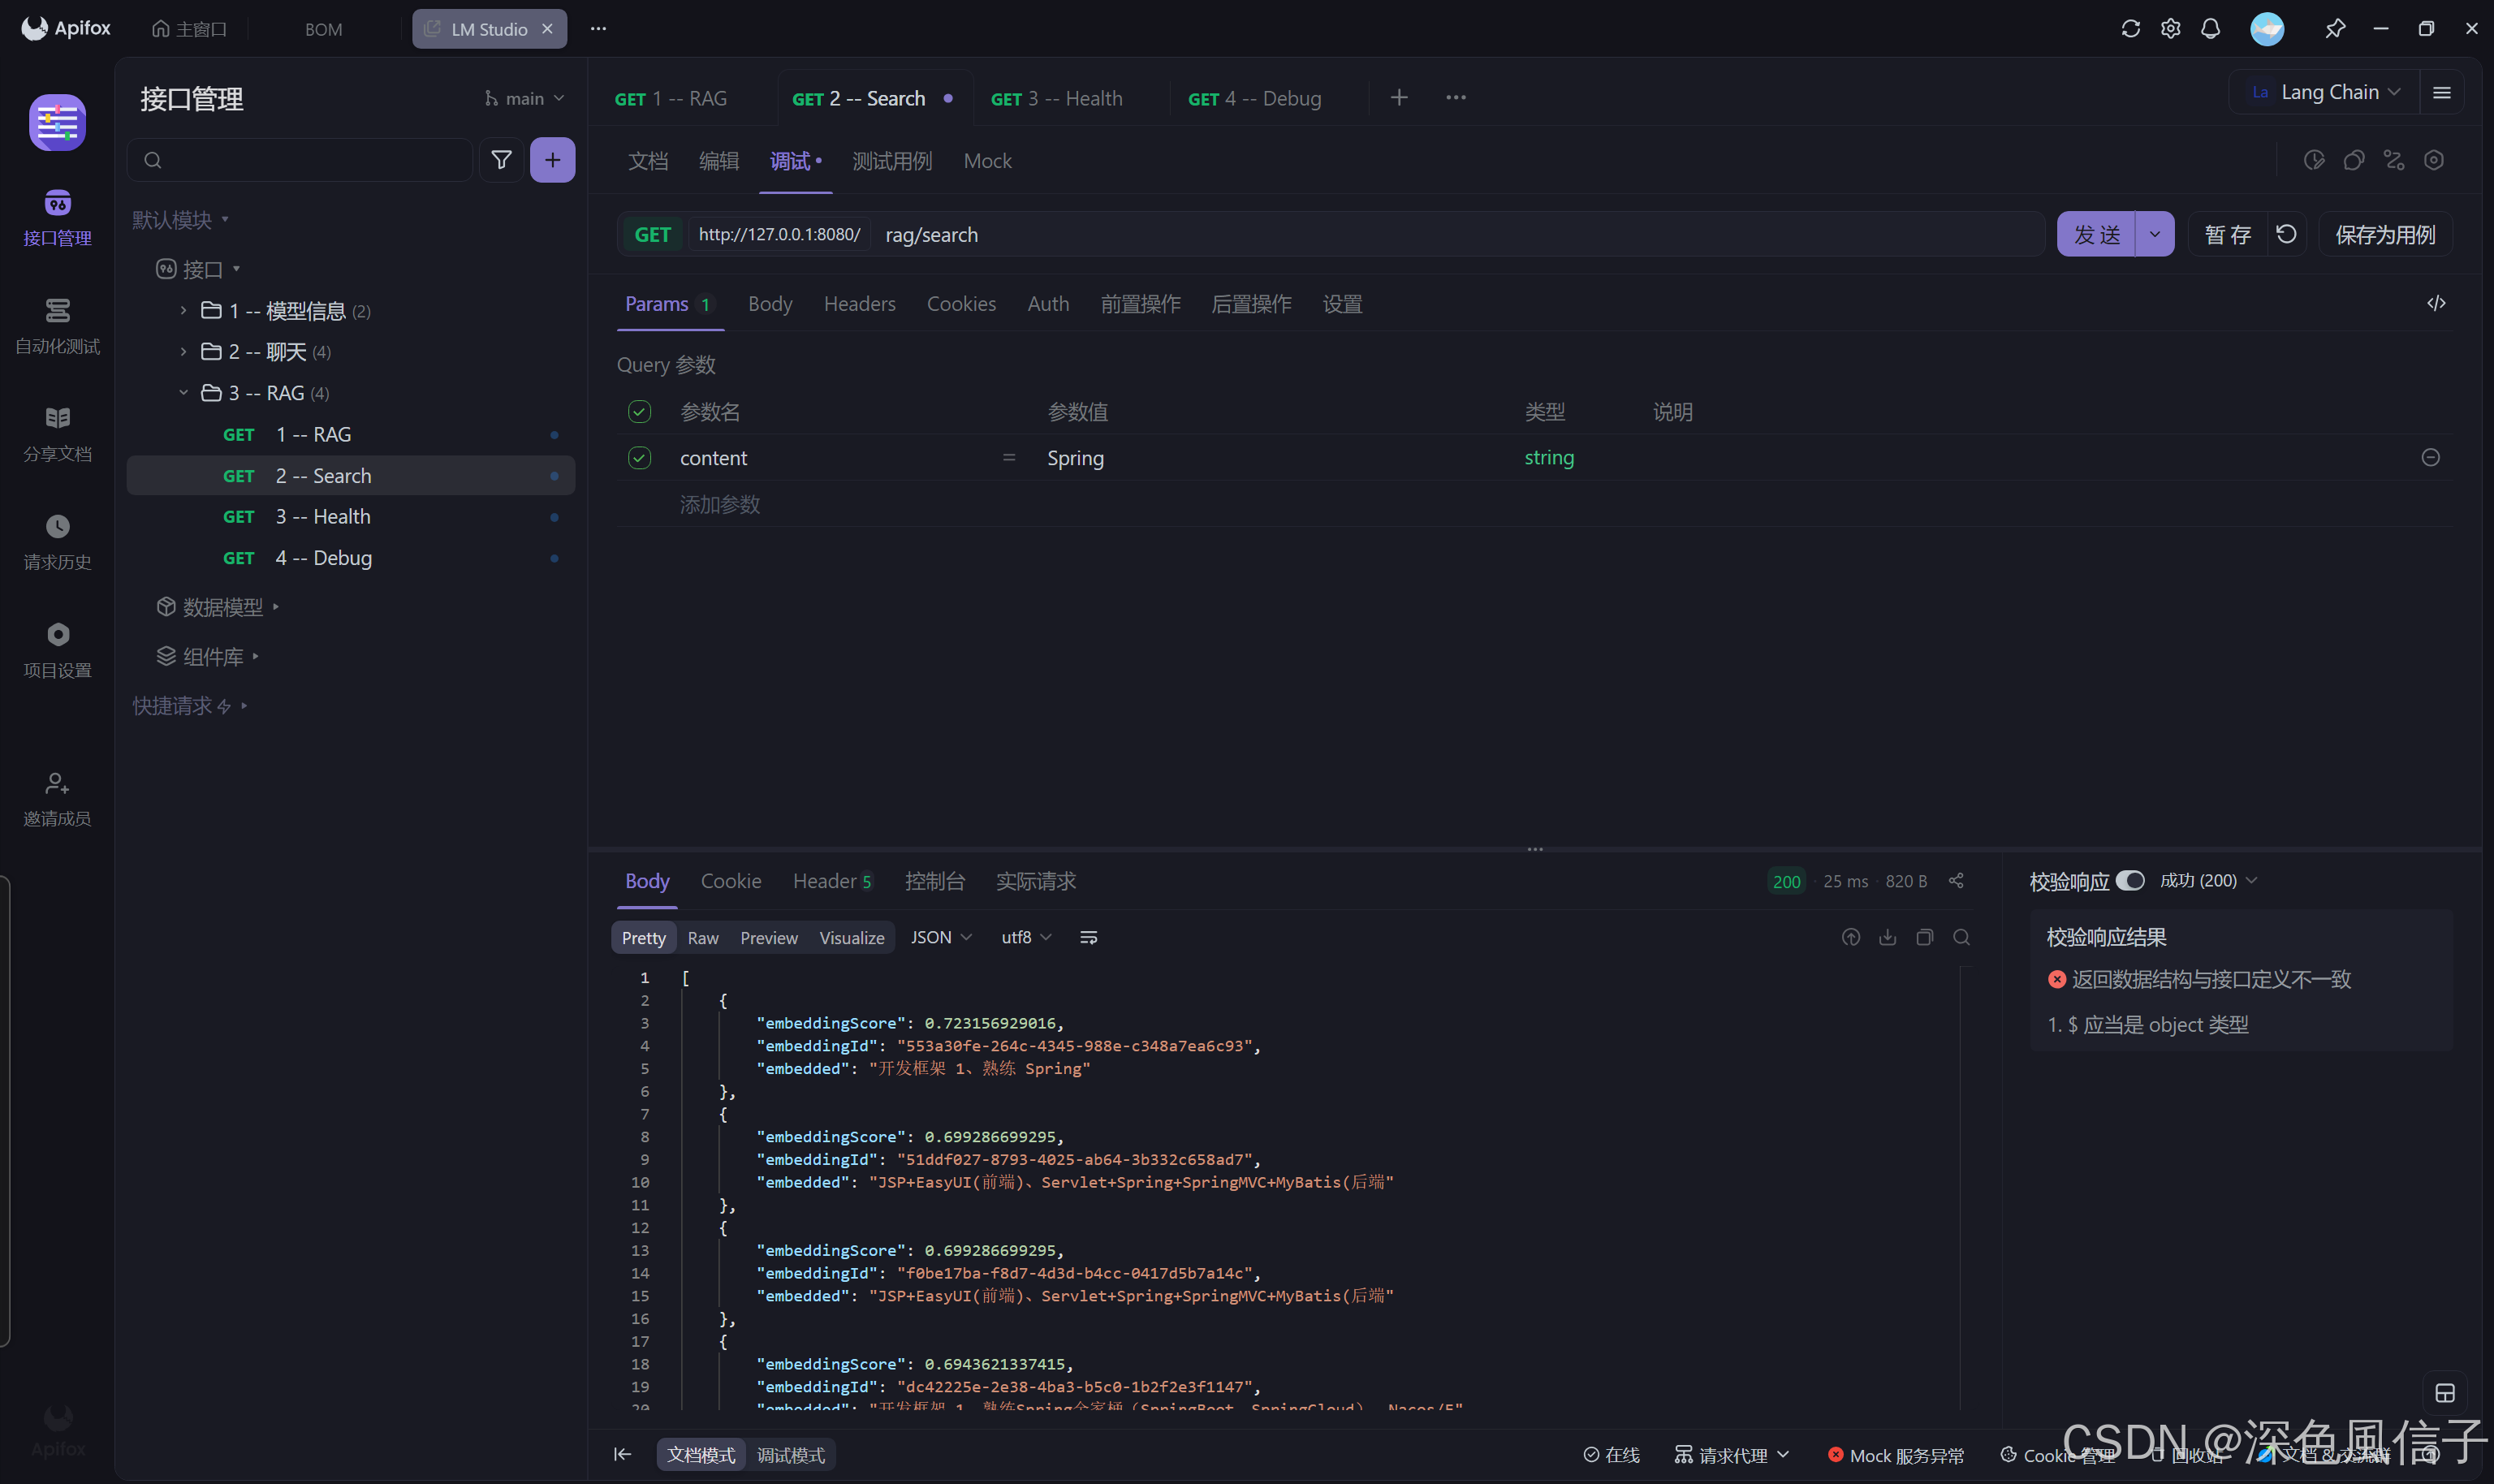This screenshot has height=1484, width=2494.
Task: Open the JSON format dropdown
Action: tap(940, 937)
